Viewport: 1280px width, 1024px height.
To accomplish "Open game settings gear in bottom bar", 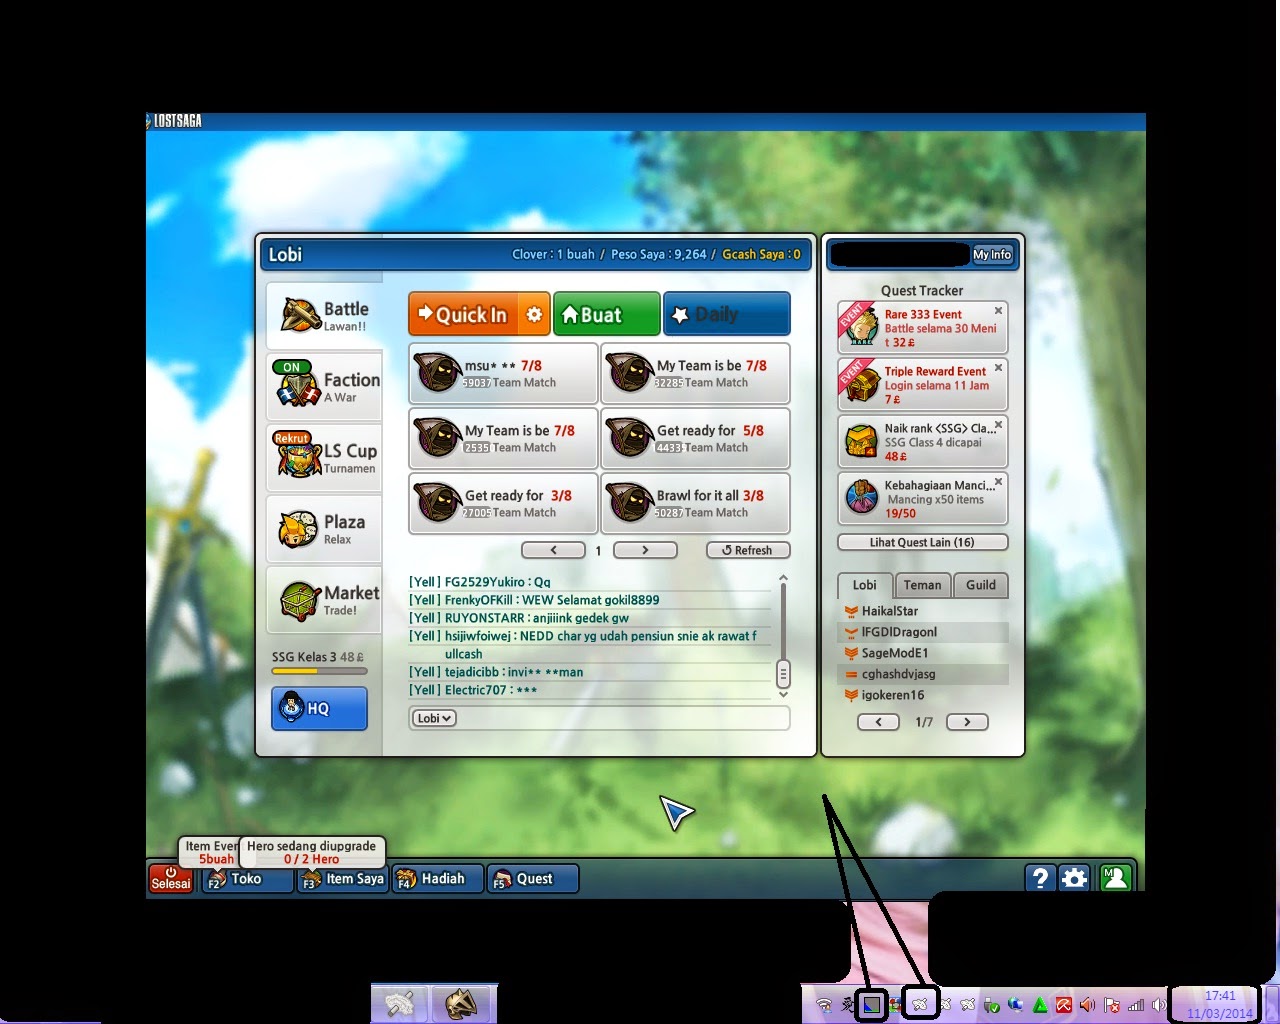I will [1075, 878].
